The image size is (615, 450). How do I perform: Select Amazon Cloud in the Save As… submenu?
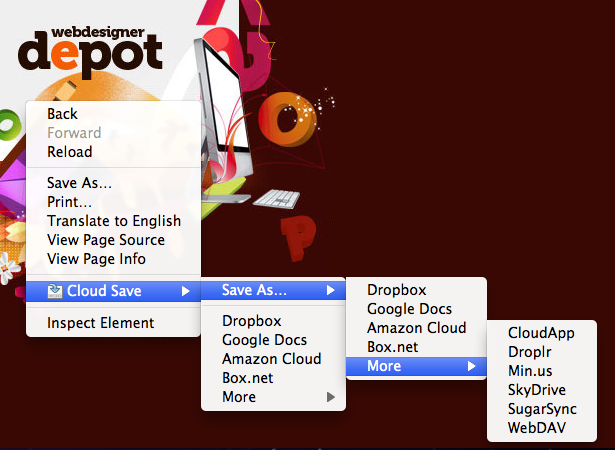click(x=416, y=328)
